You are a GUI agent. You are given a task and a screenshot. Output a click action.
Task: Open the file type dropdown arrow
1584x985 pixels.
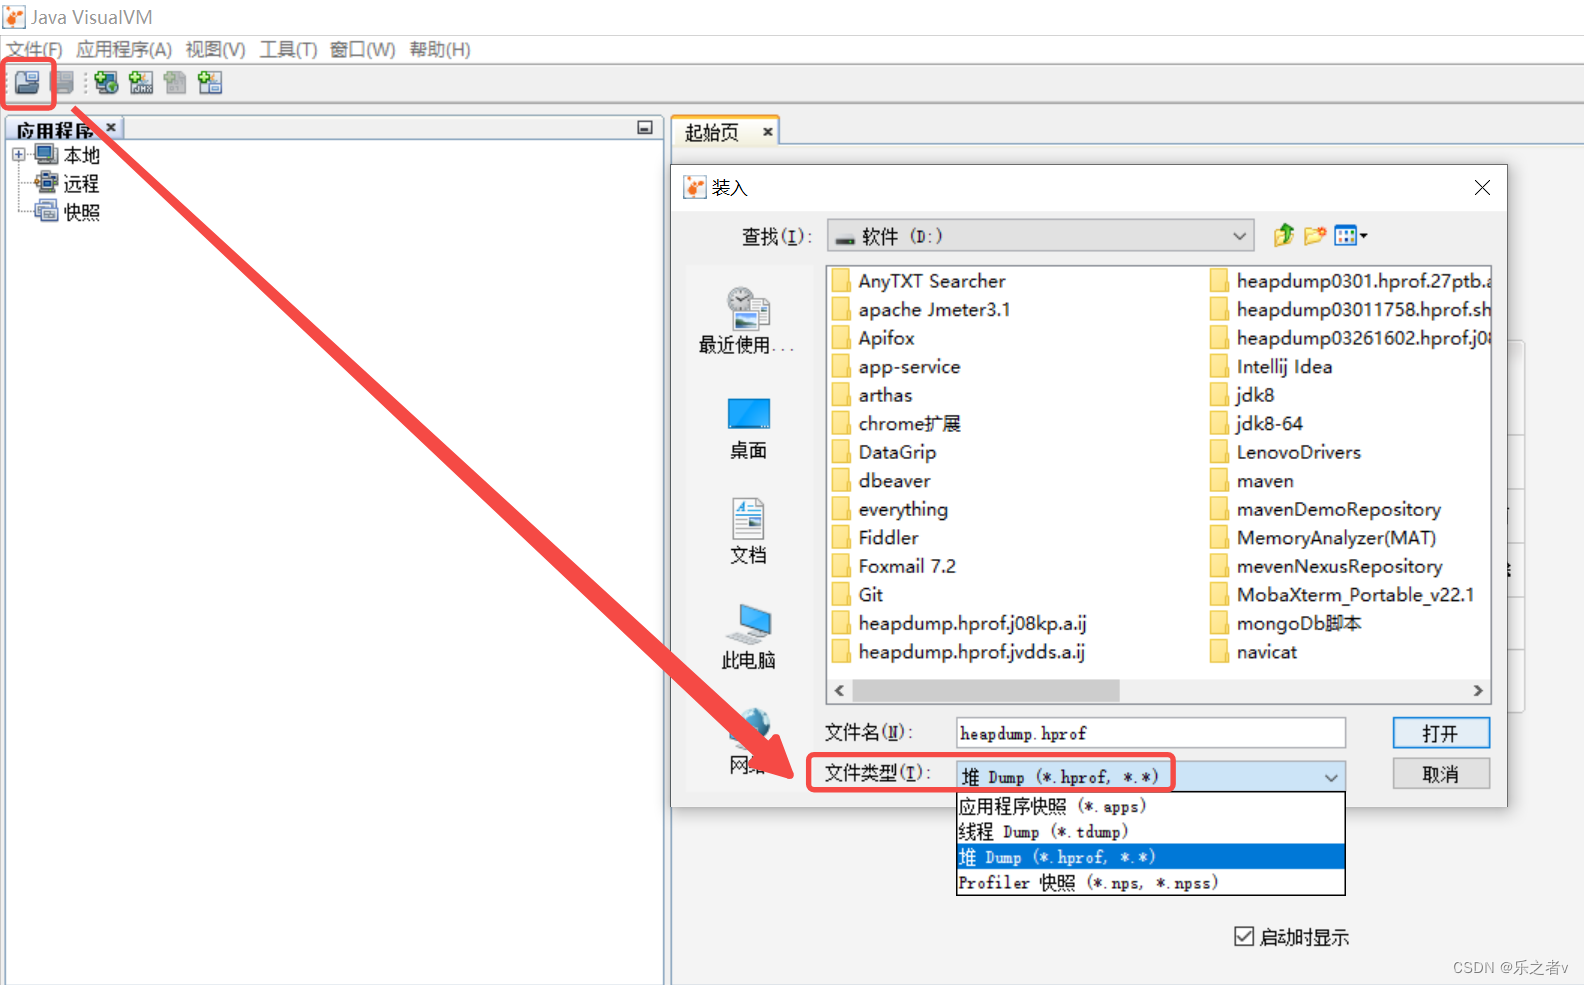[1331, 777]
